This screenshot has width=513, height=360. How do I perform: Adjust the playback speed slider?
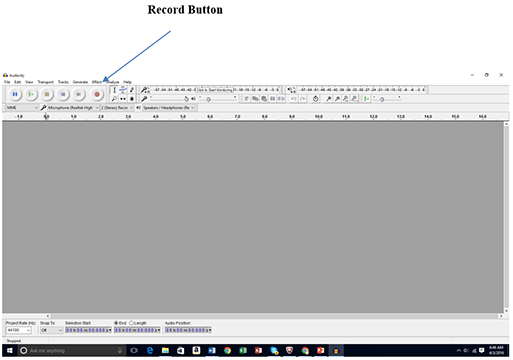point(387,99)
